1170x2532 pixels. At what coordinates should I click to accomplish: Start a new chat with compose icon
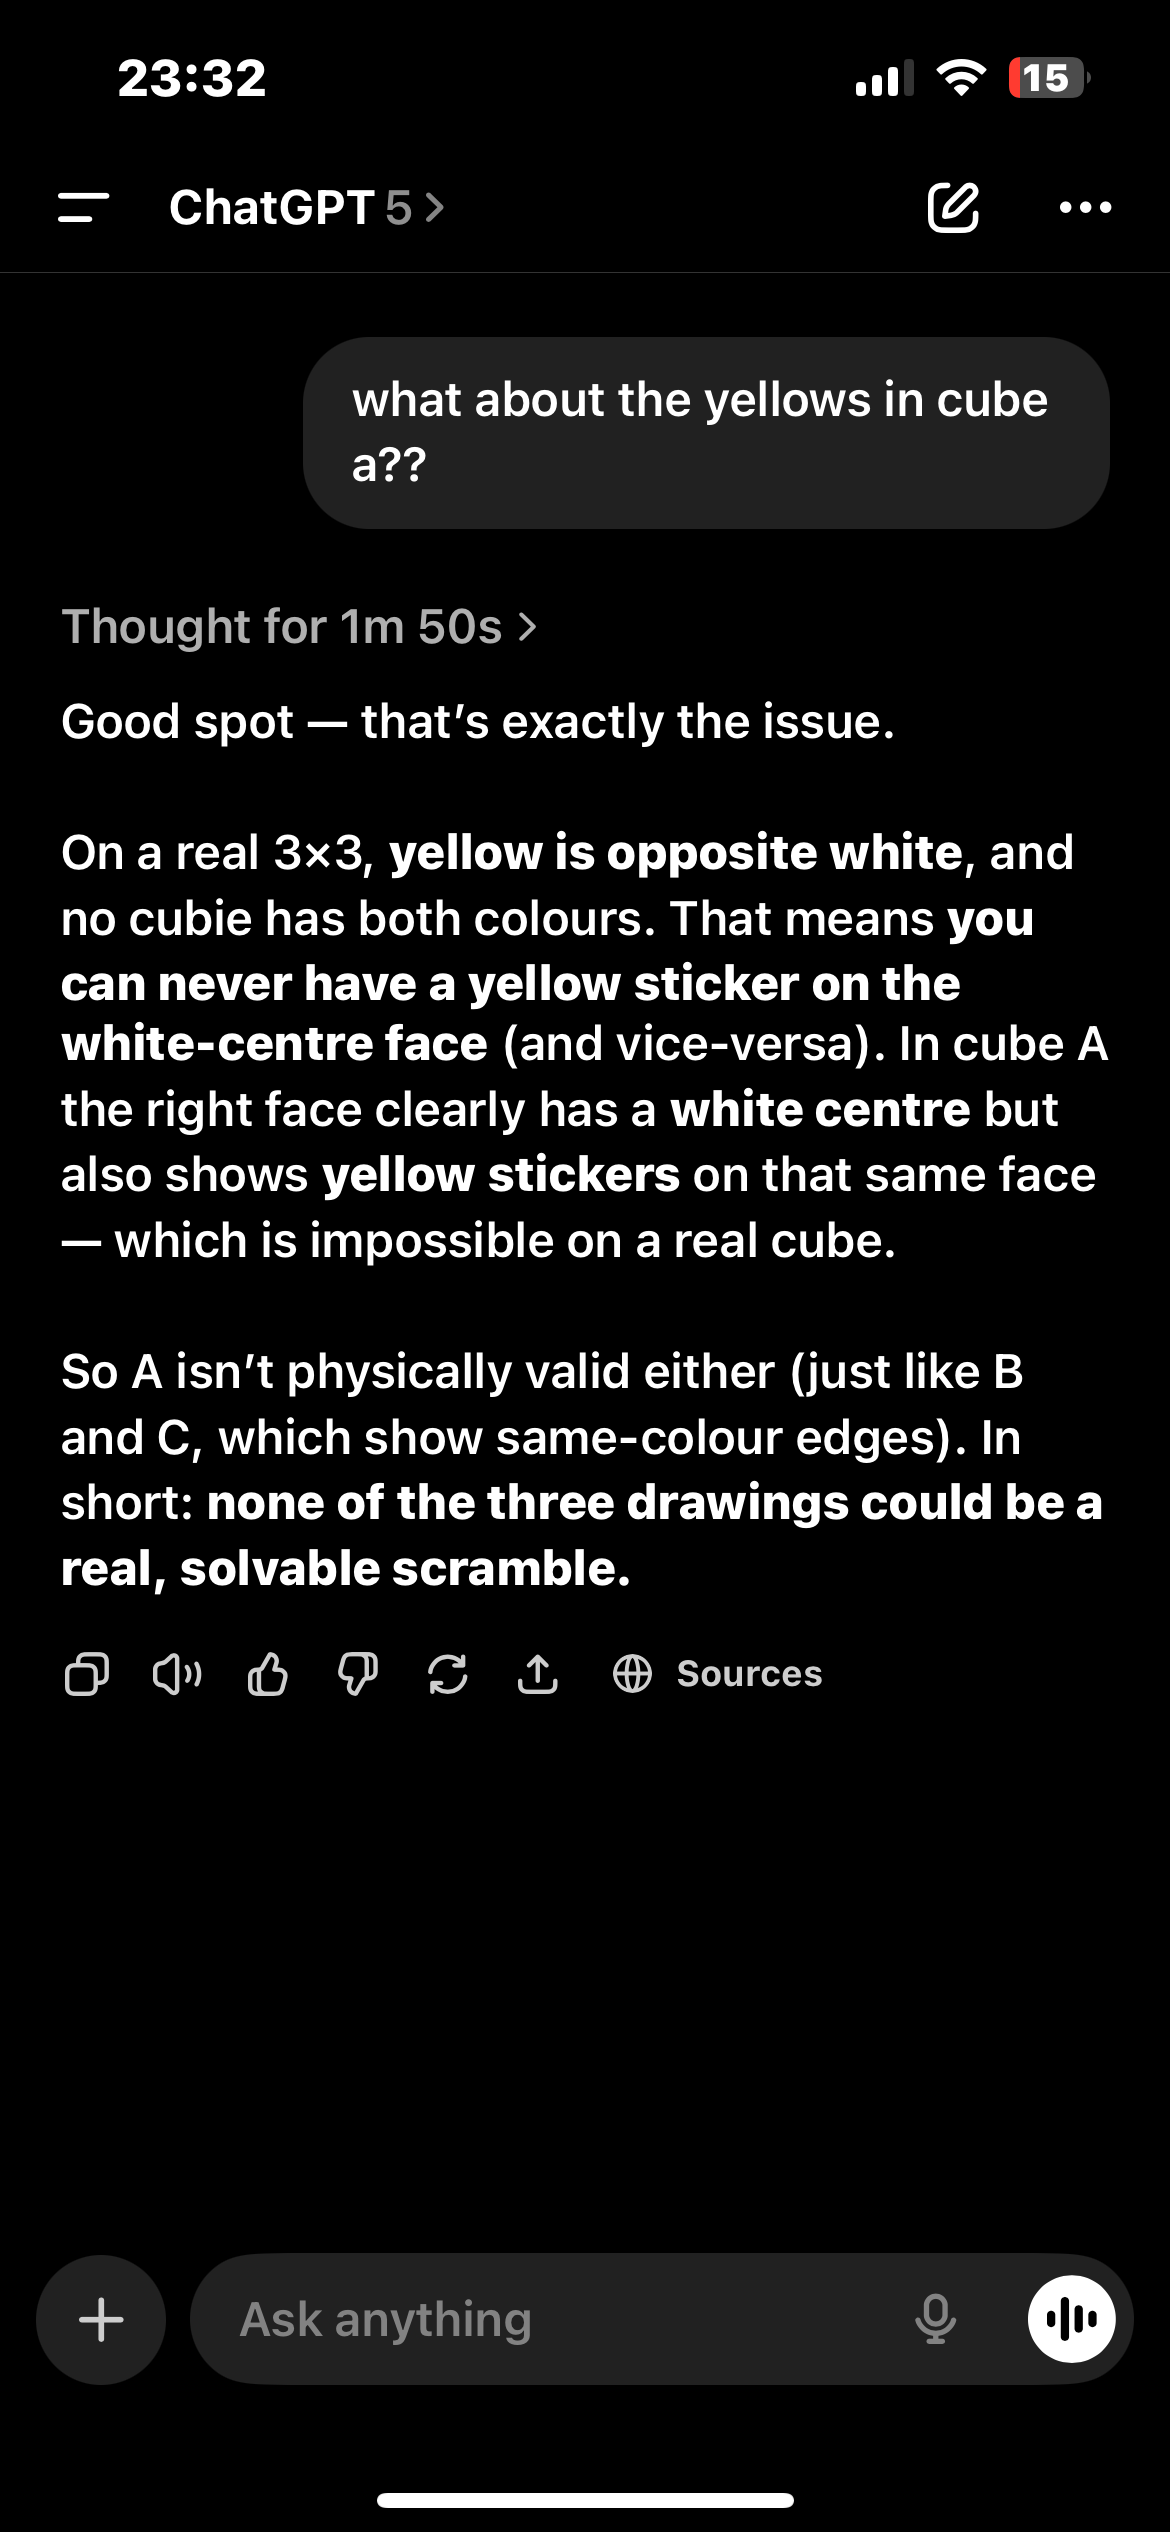pos(953,208)
